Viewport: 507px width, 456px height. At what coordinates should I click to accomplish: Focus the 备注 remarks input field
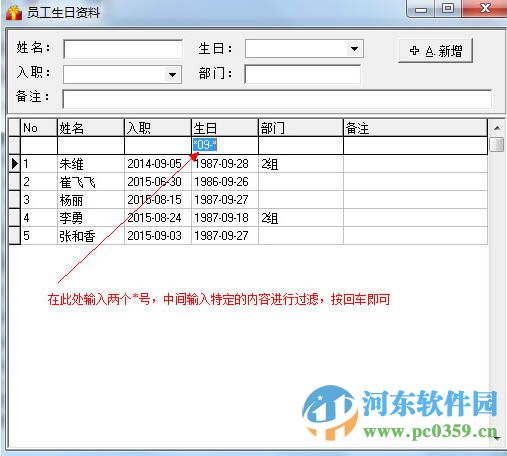coord(277,99)
